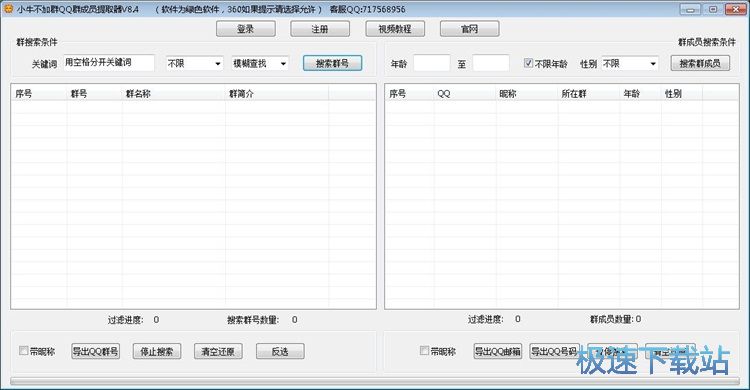This screenshot has width=750, height=390.
Task: Click the 清空还原 button
Action: [218, 351]
